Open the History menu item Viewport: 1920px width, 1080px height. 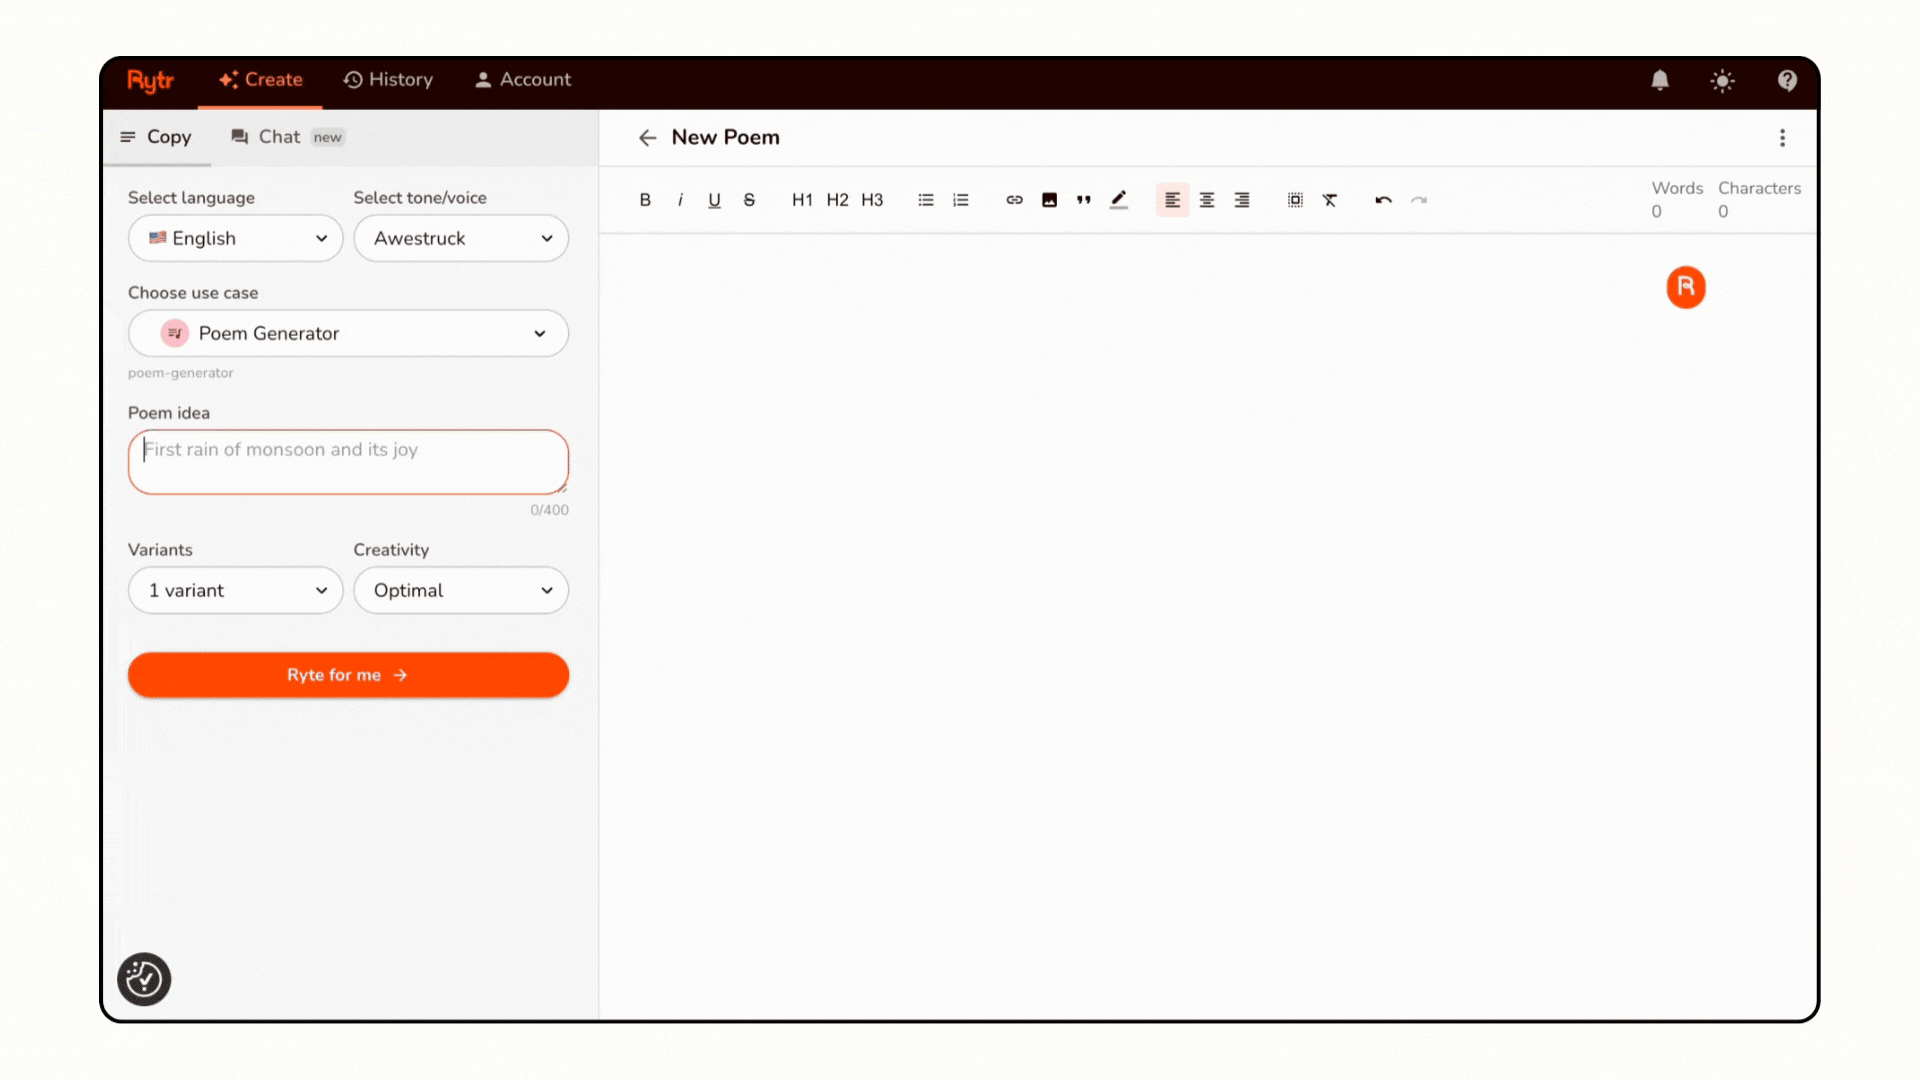388,80
